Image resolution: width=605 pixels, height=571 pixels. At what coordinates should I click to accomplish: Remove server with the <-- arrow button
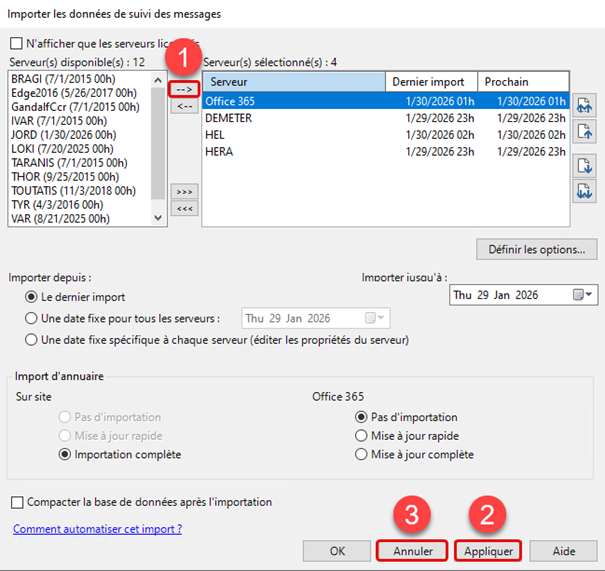184,107
